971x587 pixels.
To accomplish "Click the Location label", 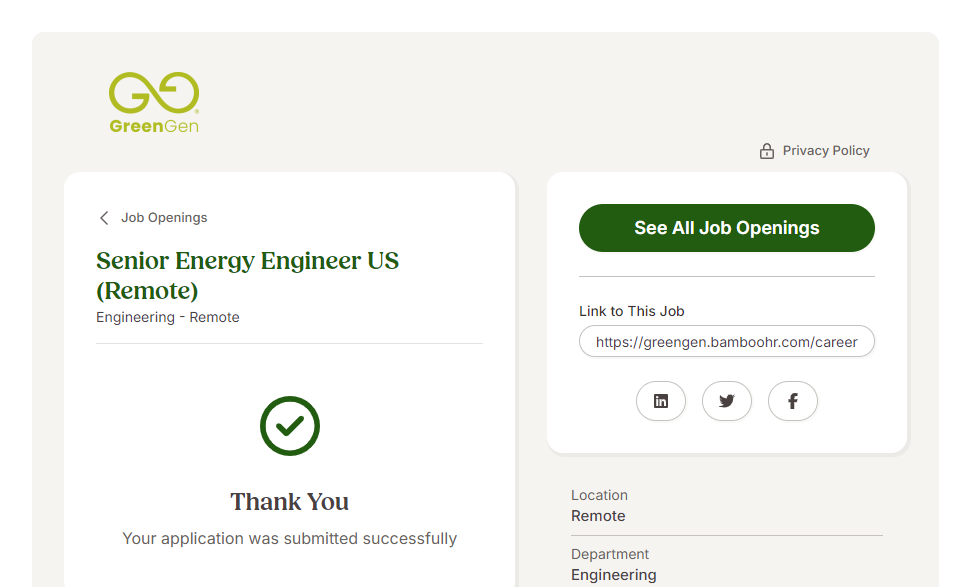I will tap(599, 495).
